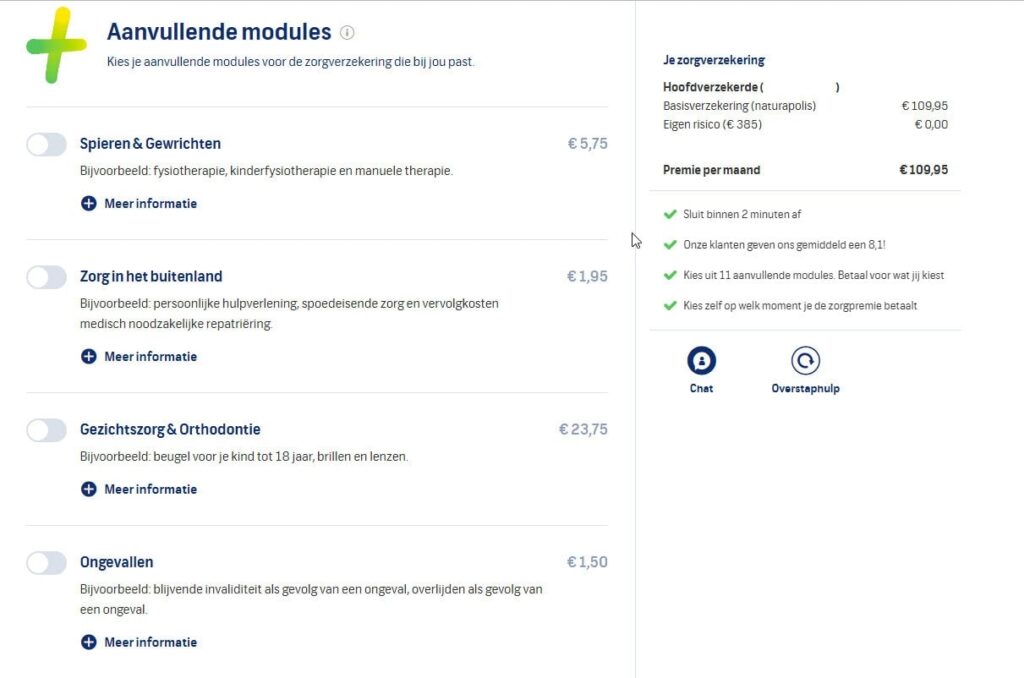1024x678 pixels.
Task: Expand Meer informatie for Ongevallen
Action: tap(151, 643)
